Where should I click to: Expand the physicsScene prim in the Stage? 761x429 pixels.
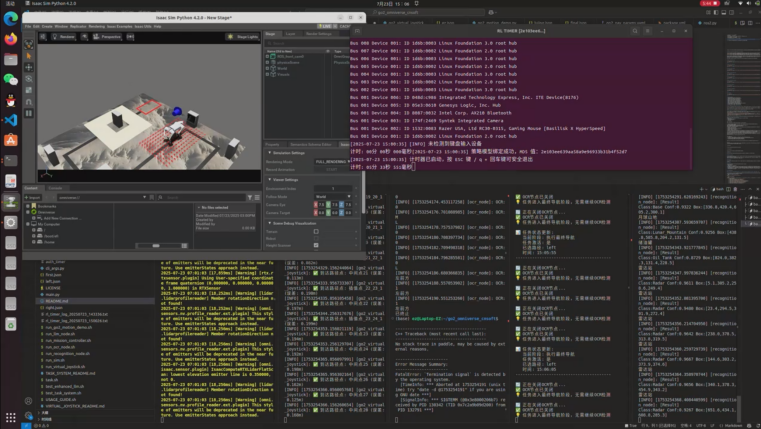point(267,62)
